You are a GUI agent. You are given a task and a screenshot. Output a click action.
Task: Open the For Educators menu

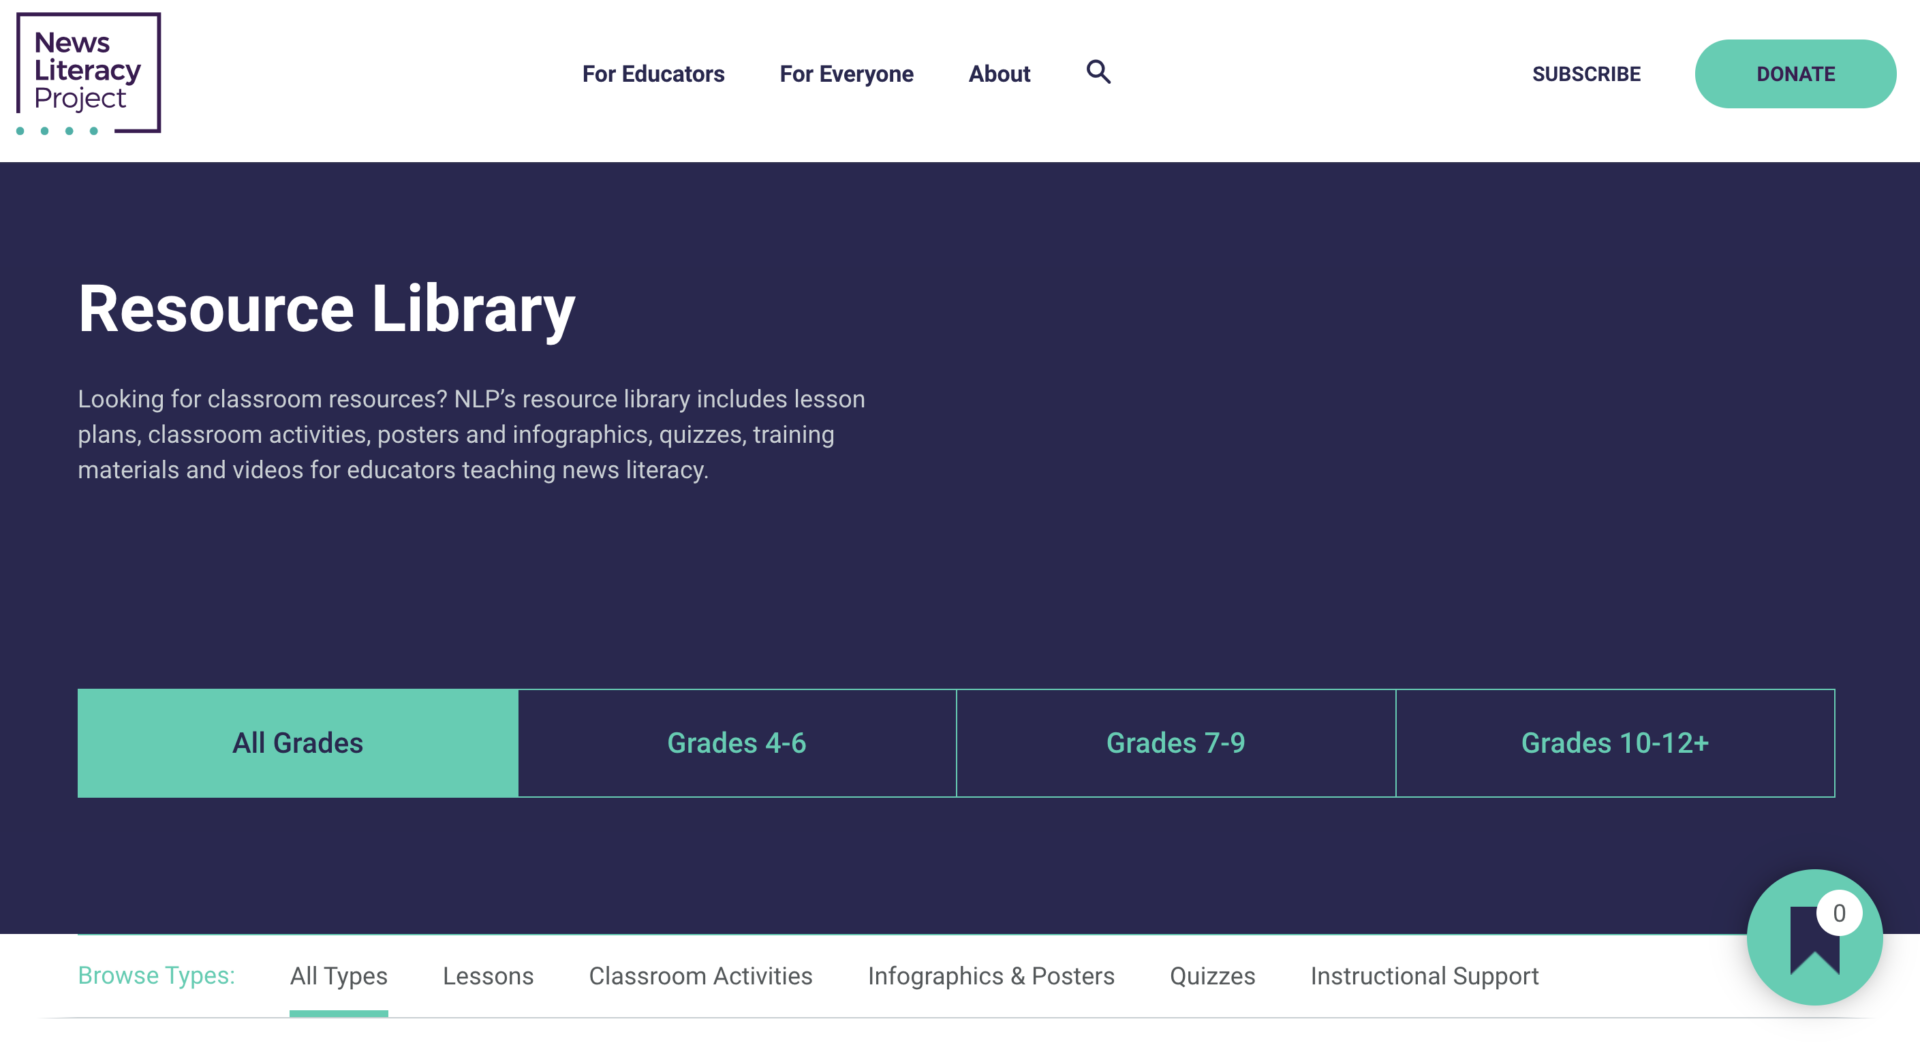click(653, 73)
